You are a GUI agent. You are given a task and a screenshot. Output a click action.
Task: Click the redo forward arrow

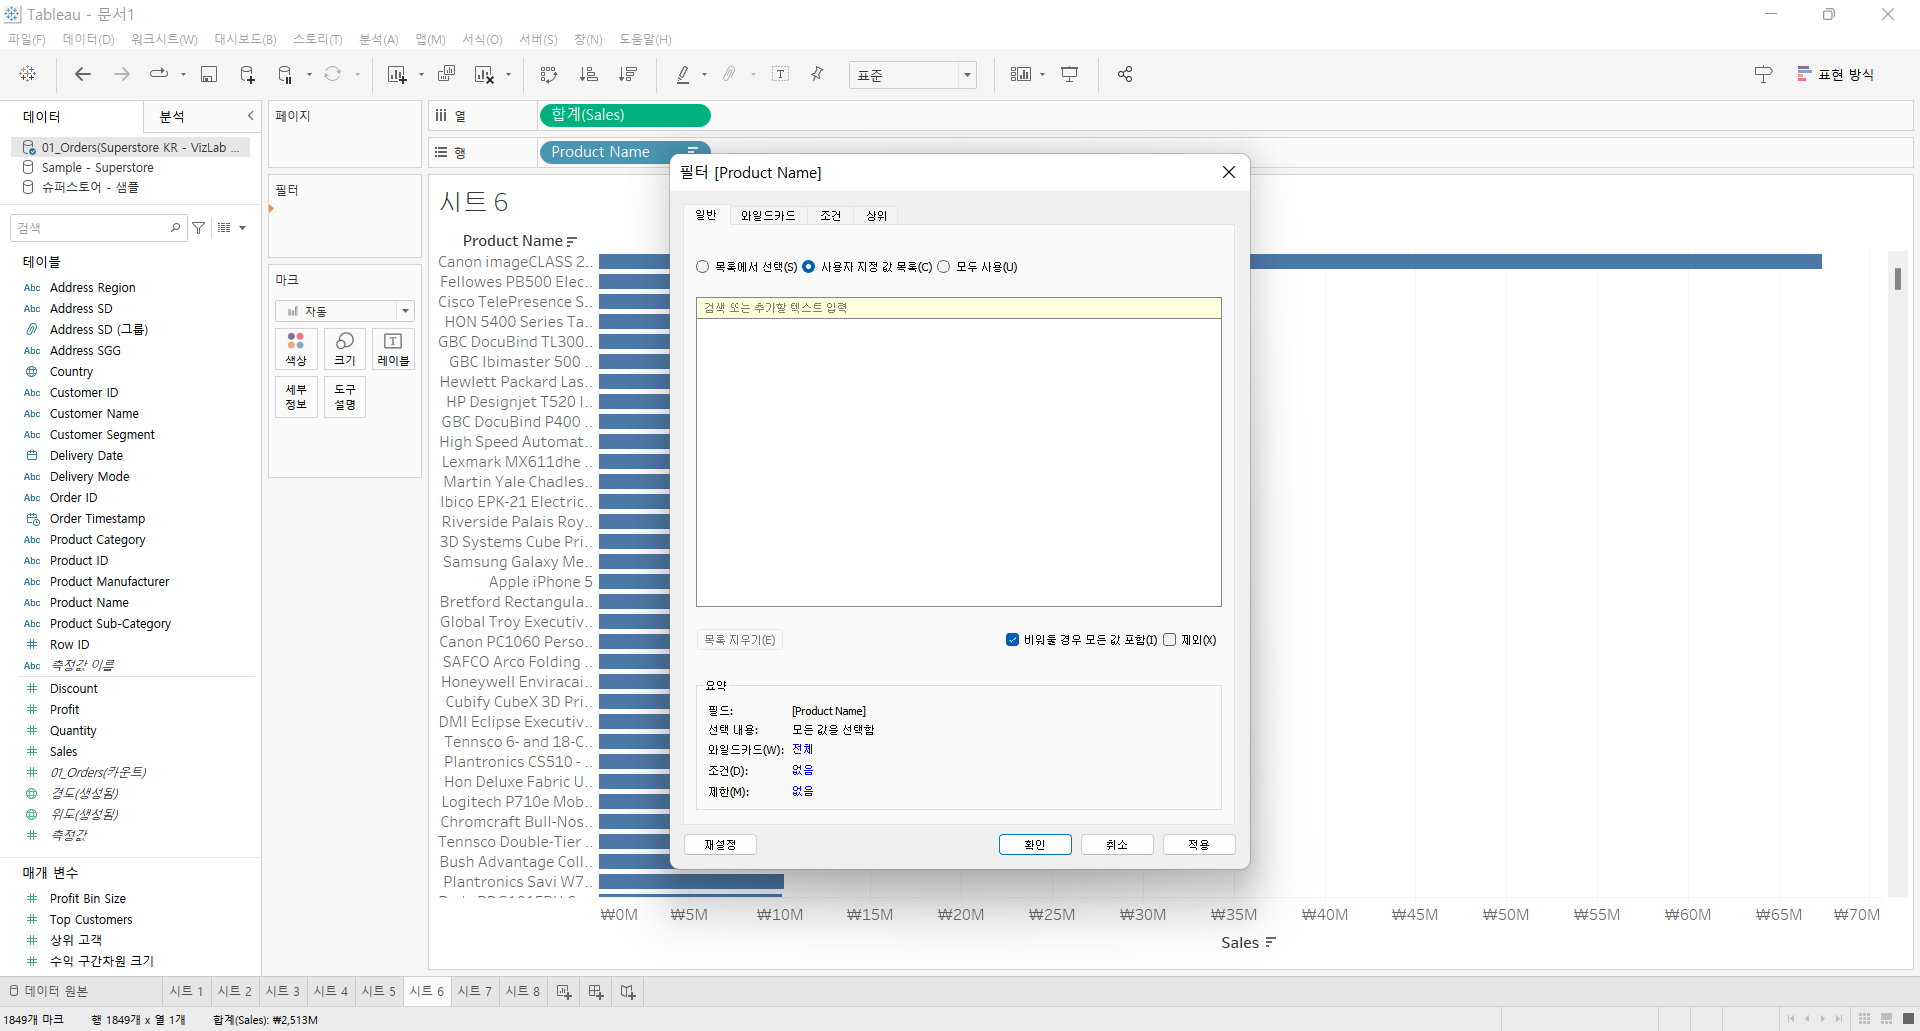coord(122,74)
